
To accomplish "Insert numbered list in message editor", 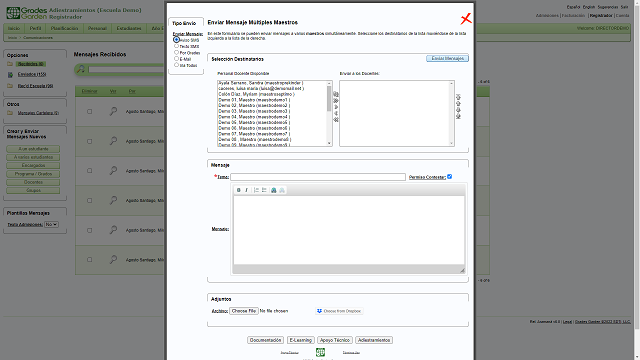I will coord(256,190).
